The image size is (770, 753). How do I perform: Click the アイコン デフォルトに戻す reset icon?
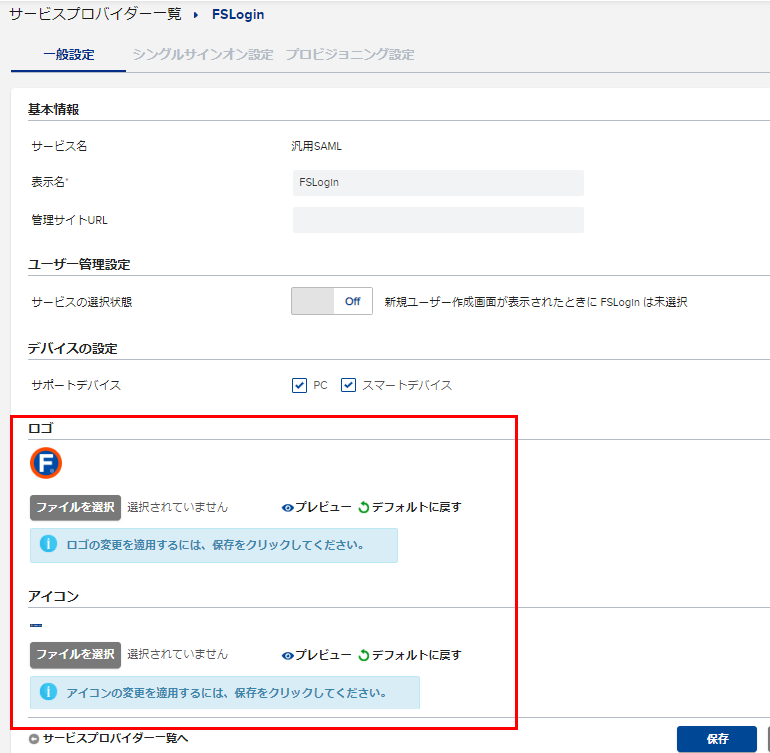pyautogui.click(x=363, y=655)
